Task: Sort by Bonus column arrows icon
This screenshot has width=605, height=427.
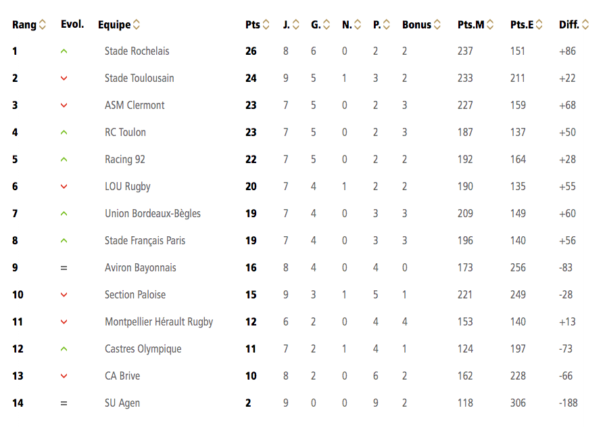Action: (x=437, y=25)
